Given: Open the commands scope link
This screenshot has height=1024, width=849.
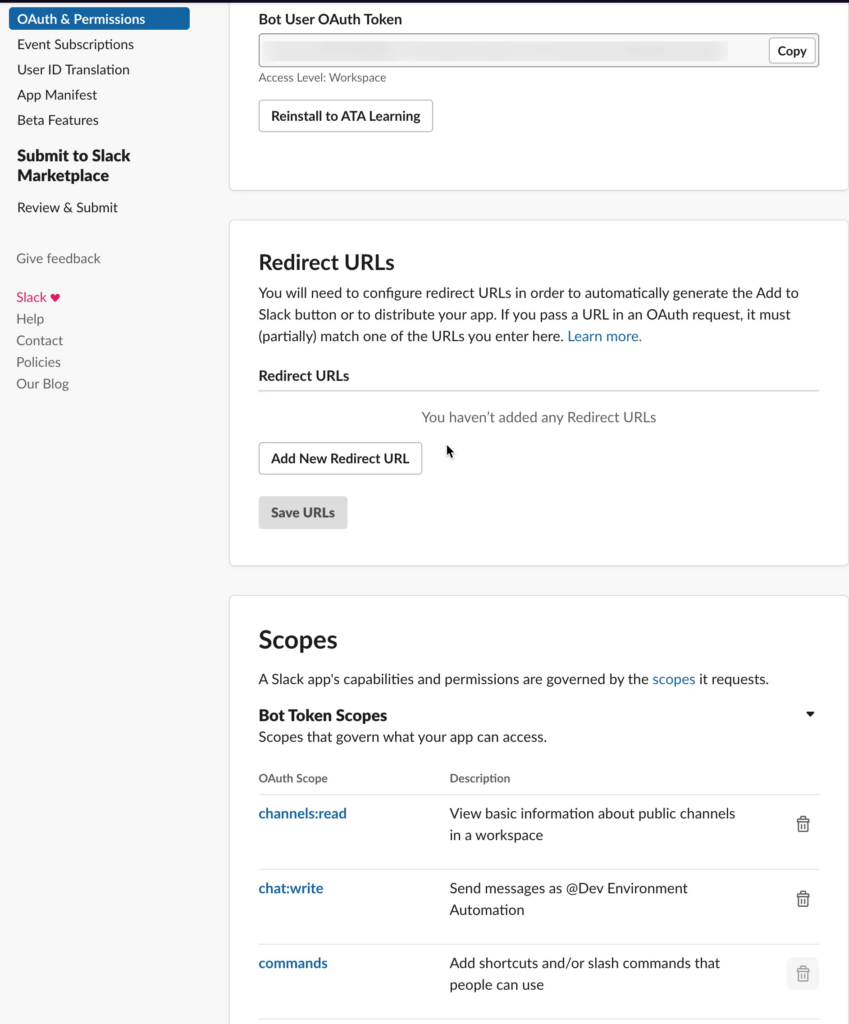Looking at the screenshot, I should click(293, 963).
